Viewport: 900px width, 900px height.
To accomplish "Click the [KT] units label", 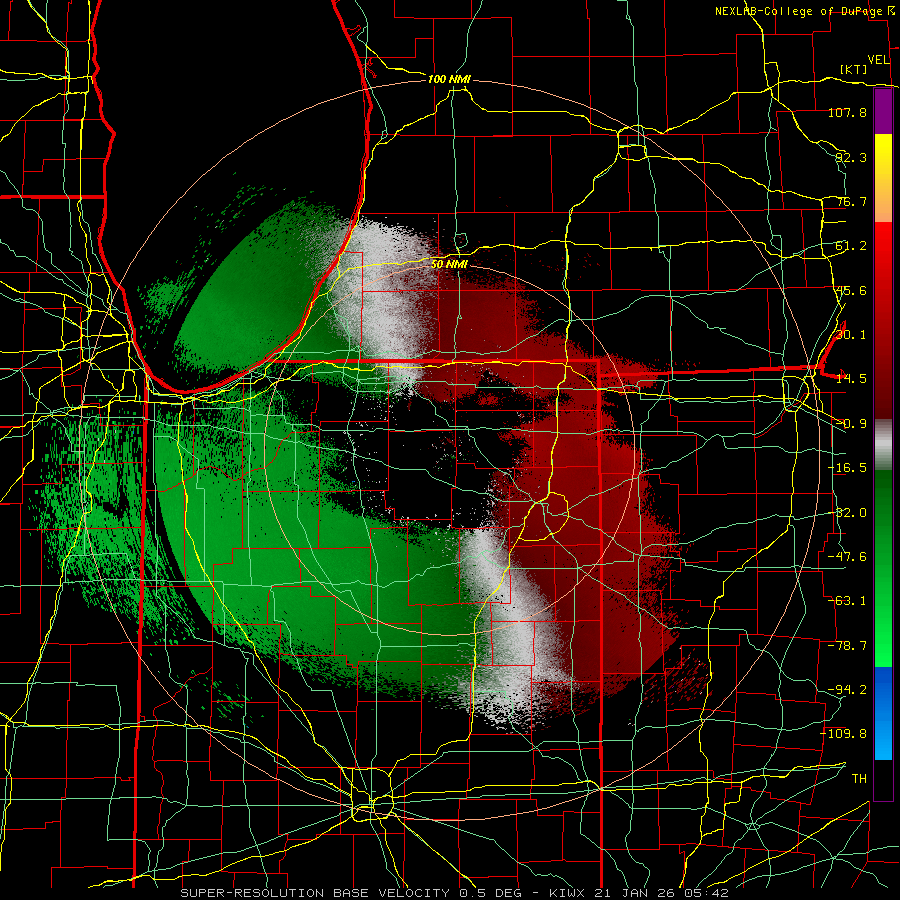I will (854, 69).
